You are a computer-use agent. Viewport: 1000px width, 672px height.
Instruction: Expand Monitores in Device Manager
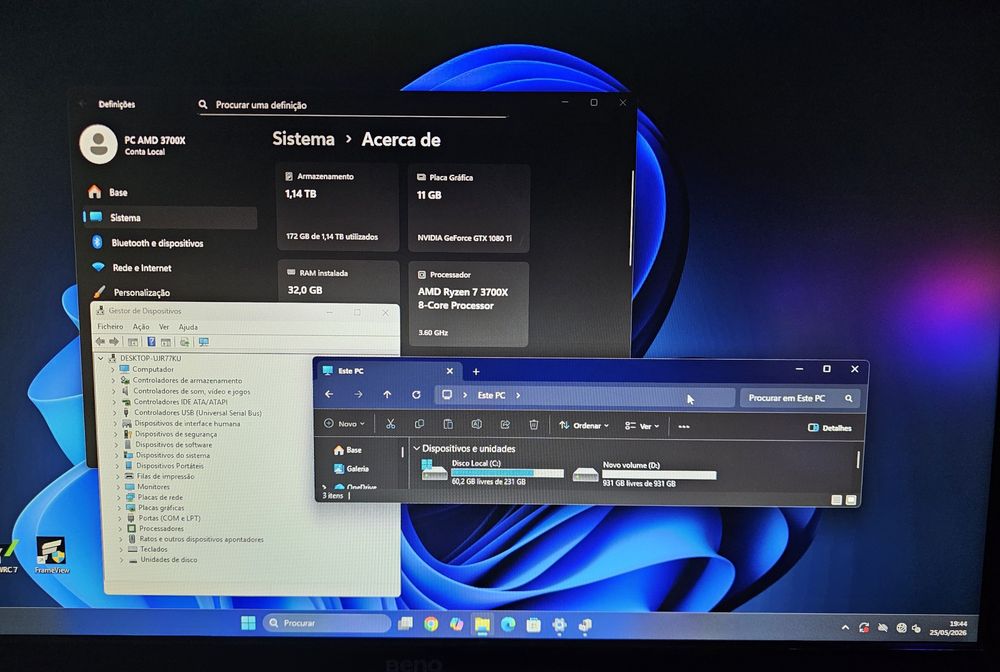click(118, 486)
